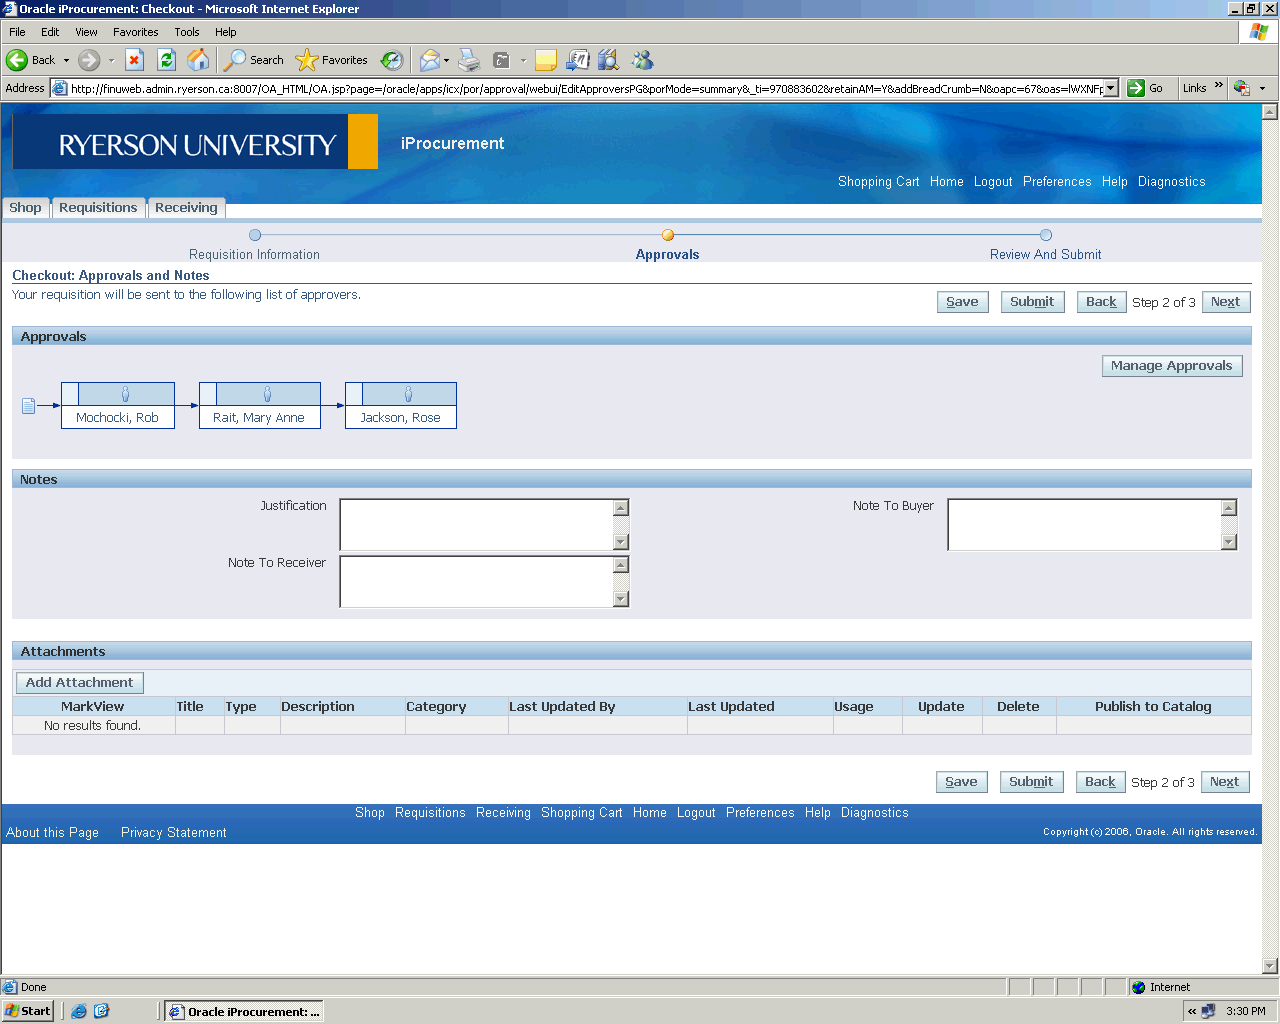
Task: Click the Windows Start button
Action: point(28,1011)
